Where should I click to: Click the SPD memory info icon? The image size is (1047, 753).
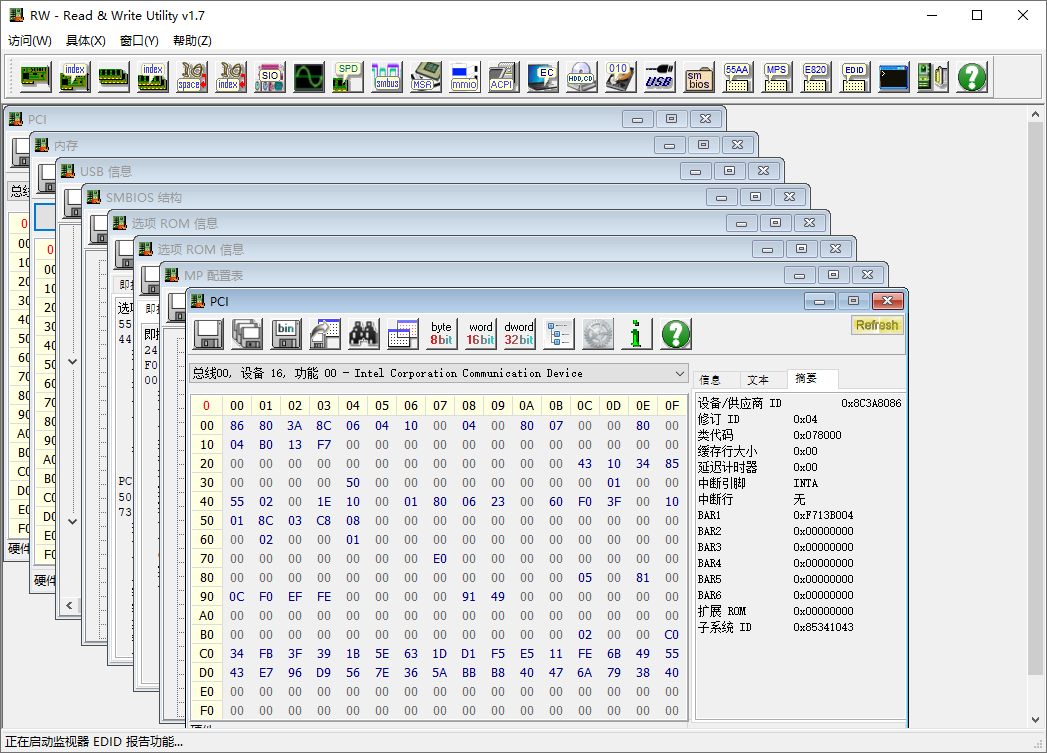point(347,77)
